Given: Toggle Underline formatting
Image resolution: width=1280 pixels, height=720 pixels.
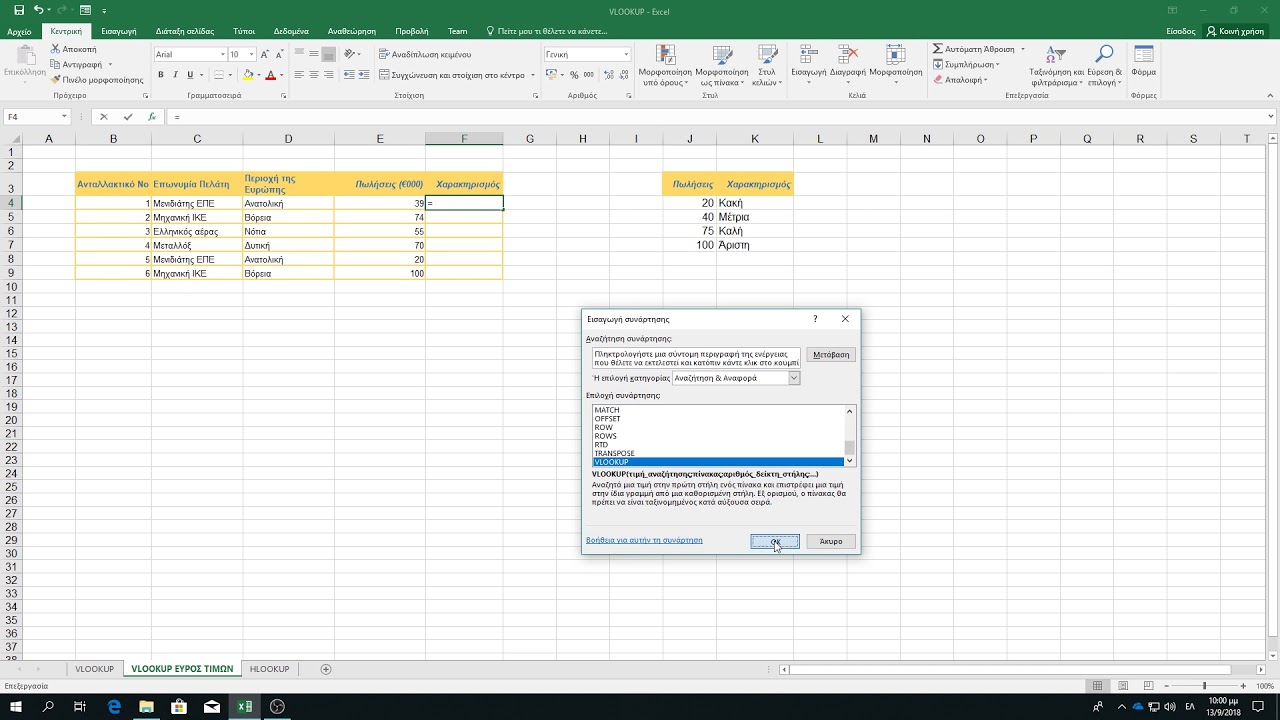Looking at the screenshot, I should click(x=189, y=75).
